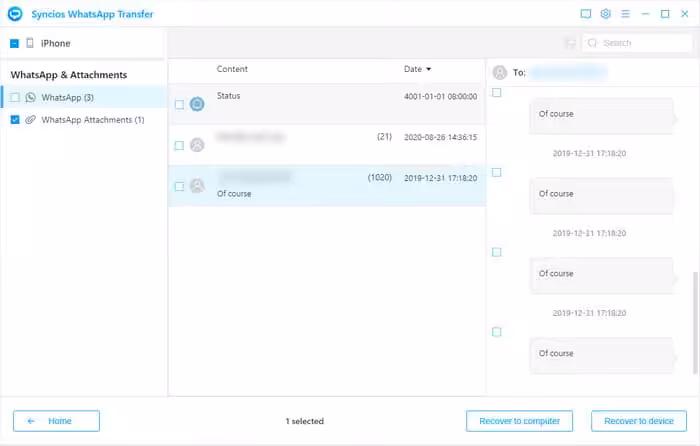Toggle the iPhone device checkbox
700x446 pixels.
point(14,43)
